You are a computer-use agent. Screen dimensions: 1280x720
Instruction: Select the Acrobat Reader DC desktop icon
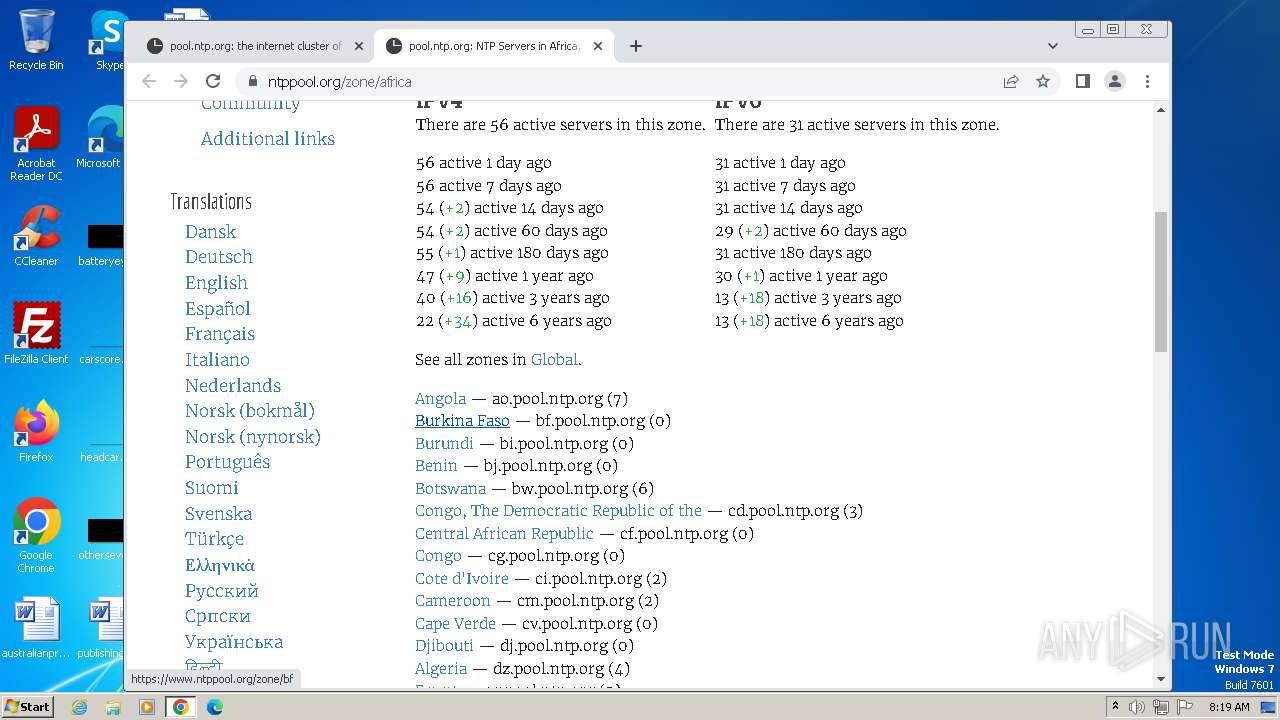pyautogui.click(x=36, y=145)
